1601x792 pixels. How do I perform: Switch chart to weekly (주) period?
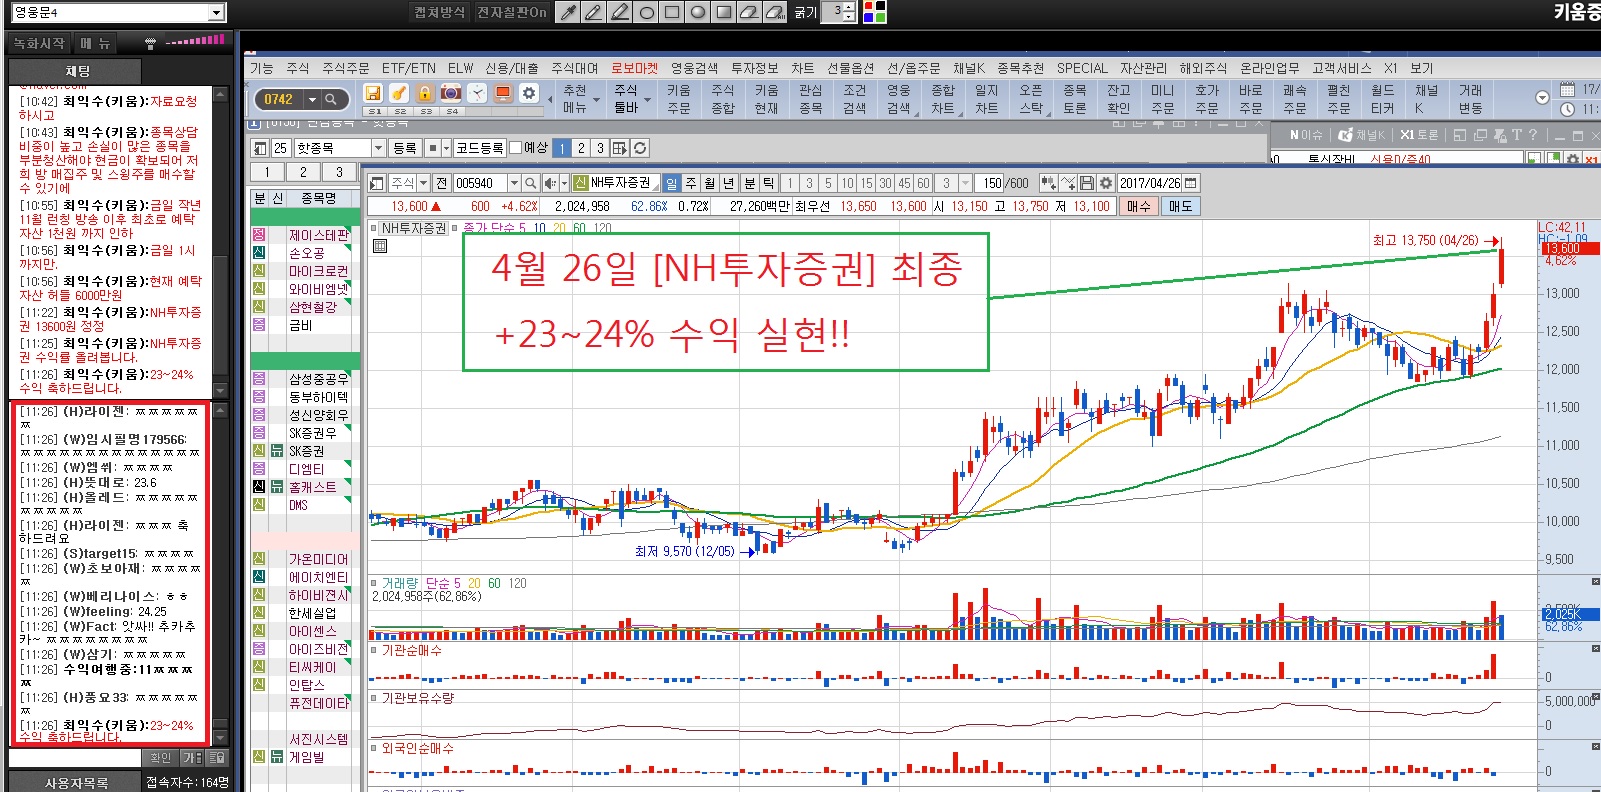[691, 183]
